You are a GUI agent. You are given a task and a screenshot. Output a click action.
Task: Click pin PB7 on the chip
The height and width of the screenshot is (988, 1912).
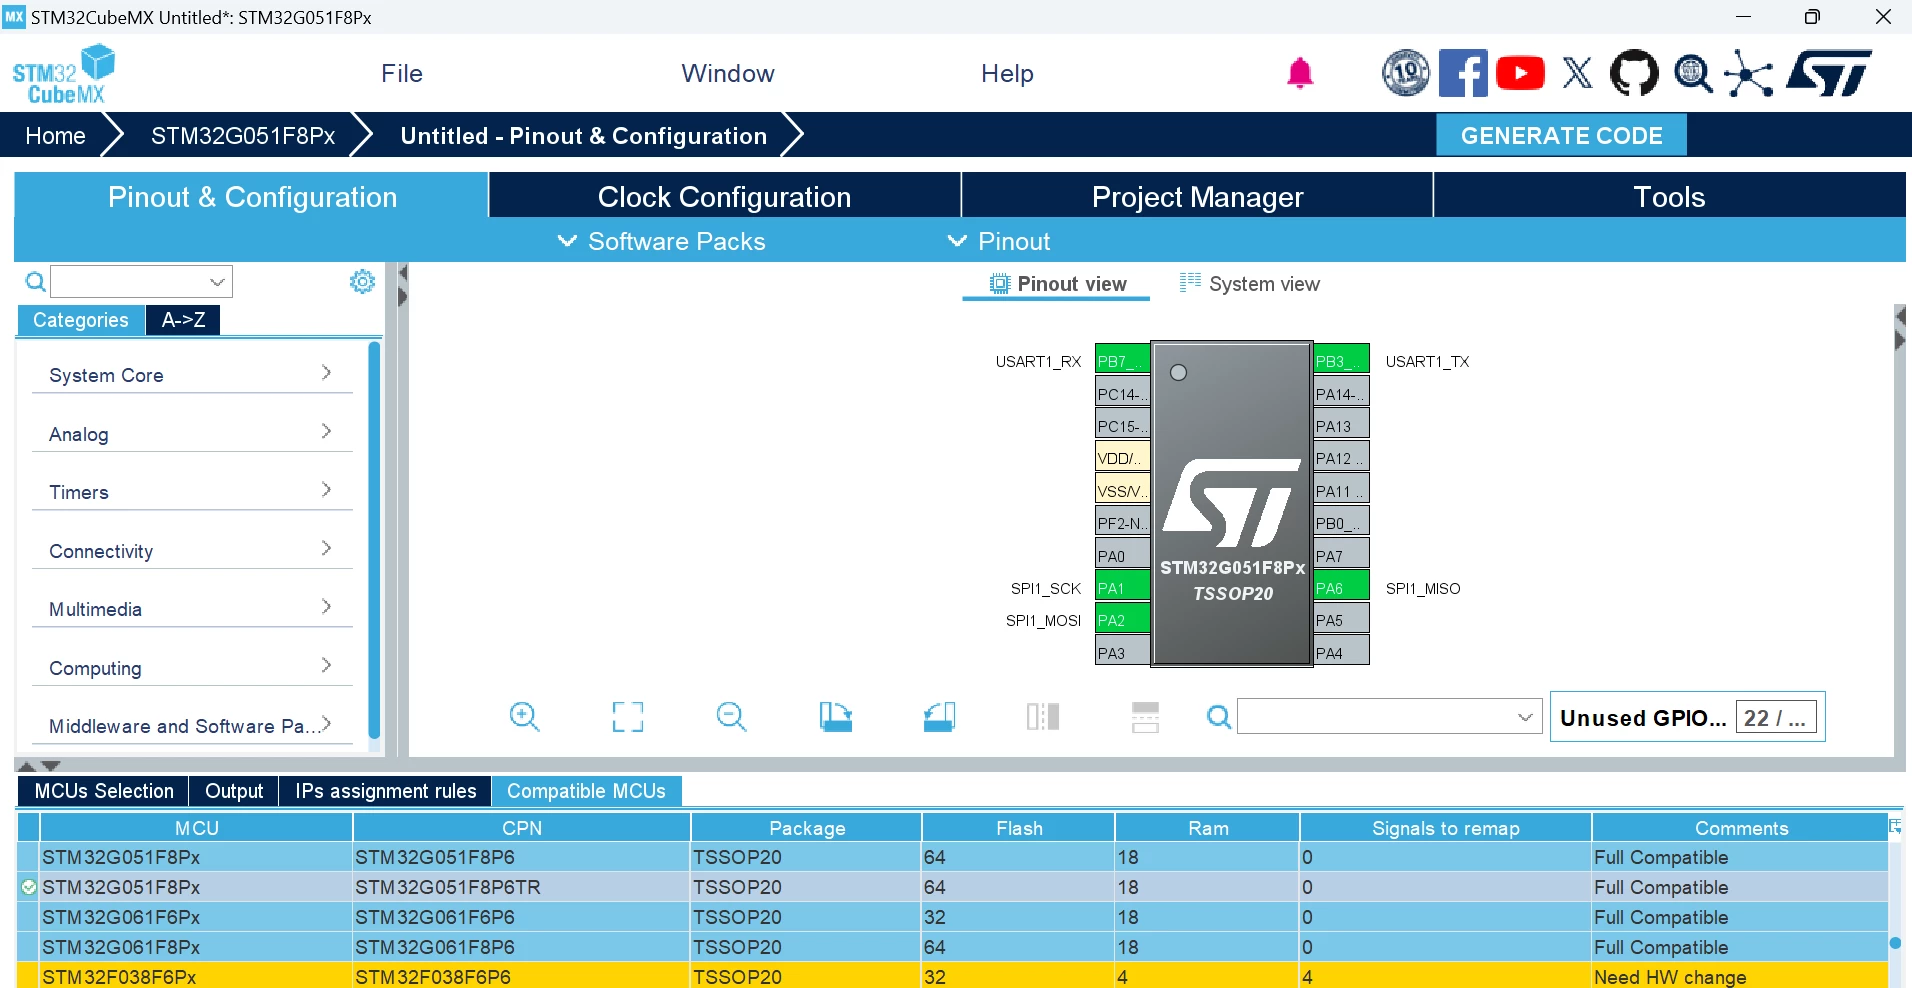click(1122, 361)
